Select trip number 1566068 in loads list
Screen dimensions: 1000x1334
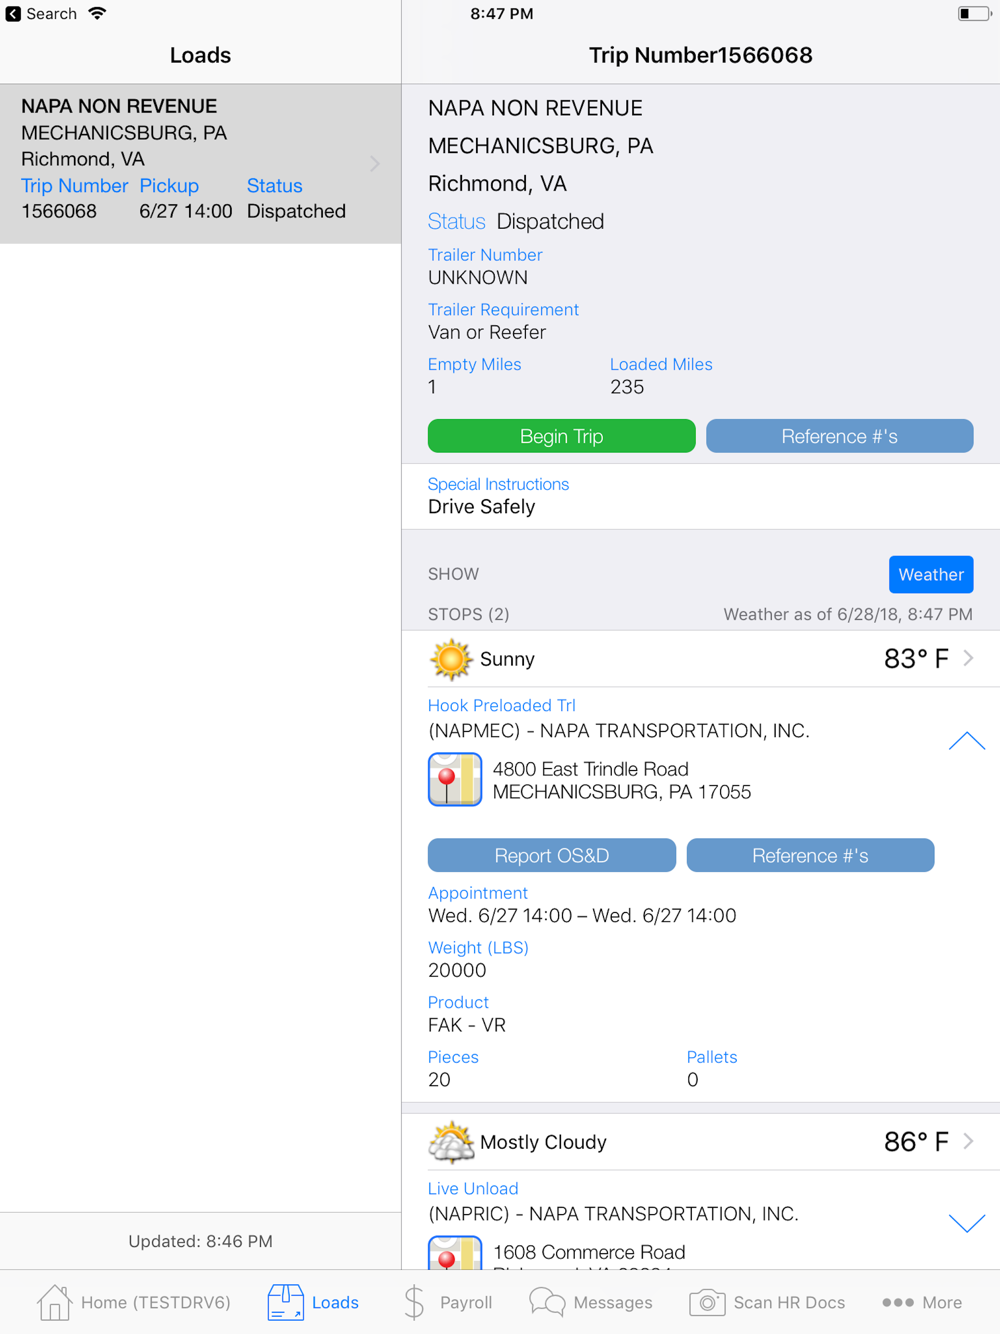[x=59, y=211]
